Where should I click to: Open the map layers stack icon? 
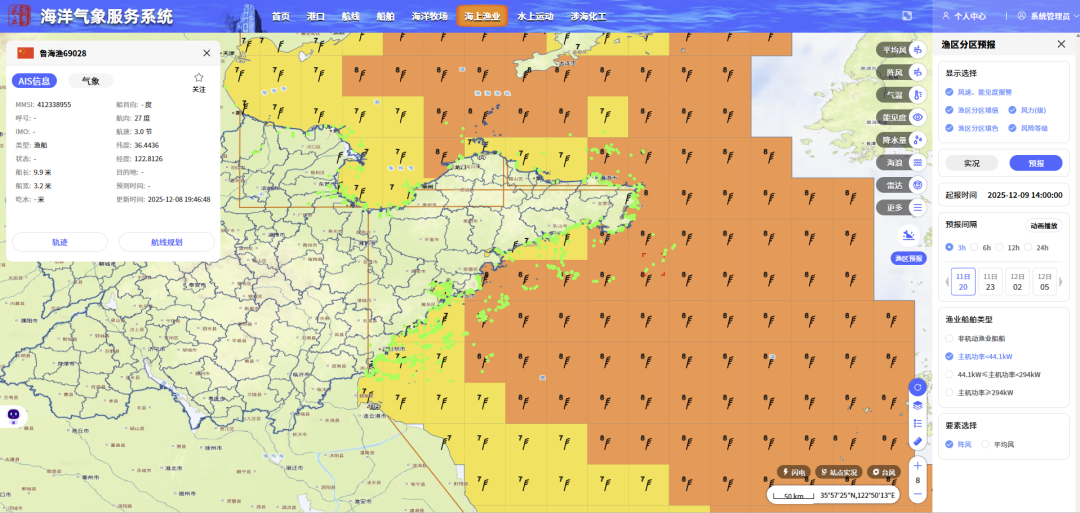click(x=917, y=405)
